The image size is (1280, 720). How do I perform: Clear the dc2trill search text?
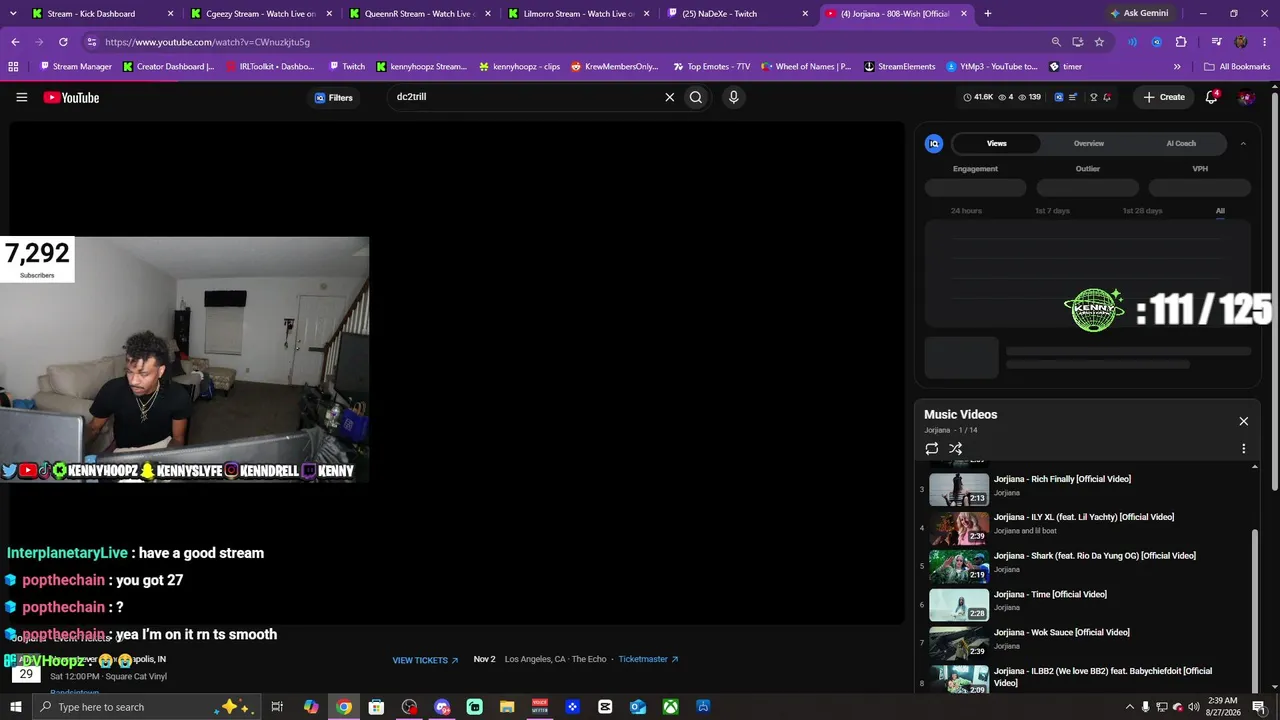pyautogui.click(x=670, y=97)
